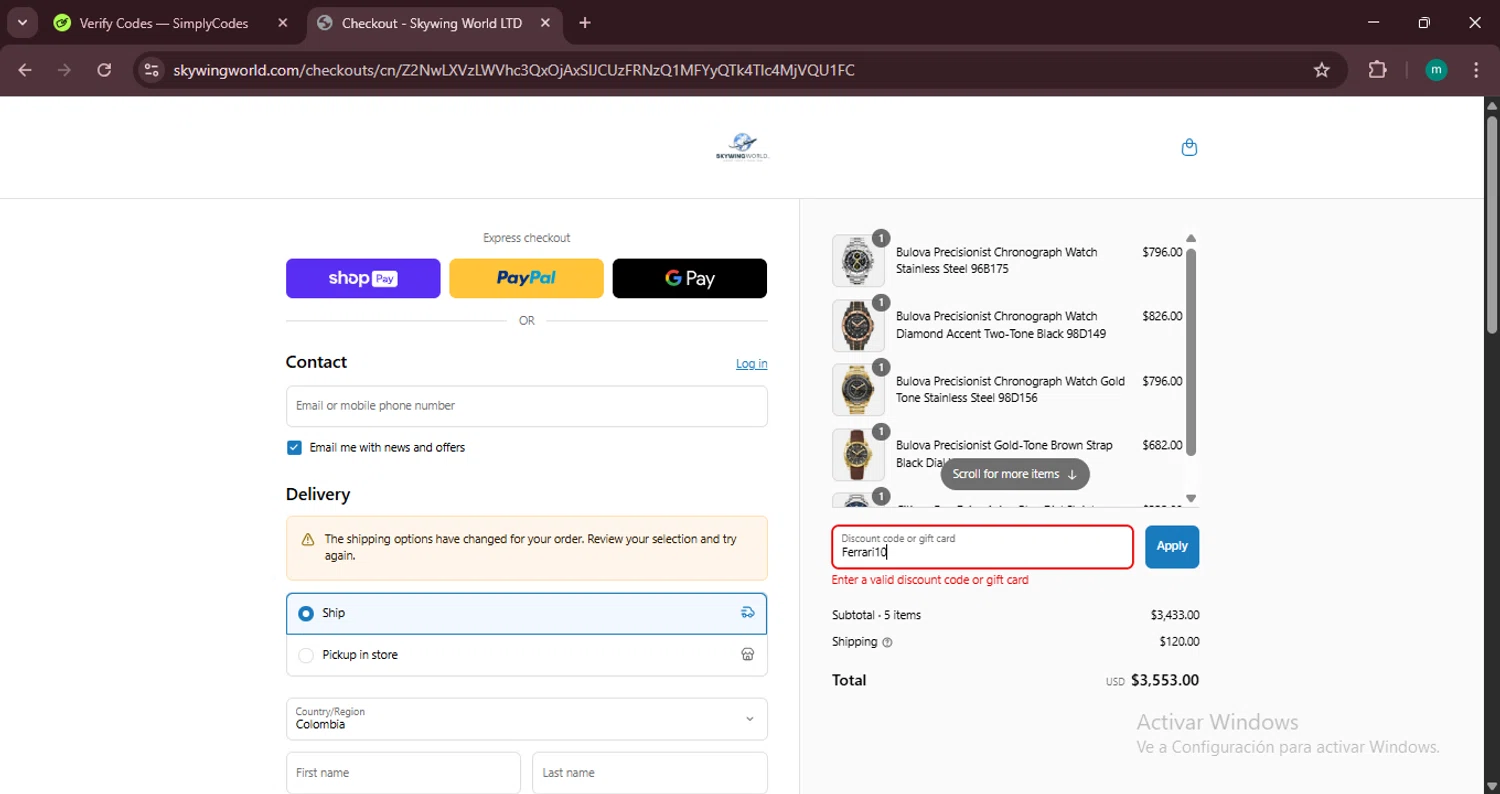Click the shipping cost $120.00
Viewport: 1500px width, 794px height.
[x=1180, y=642]
